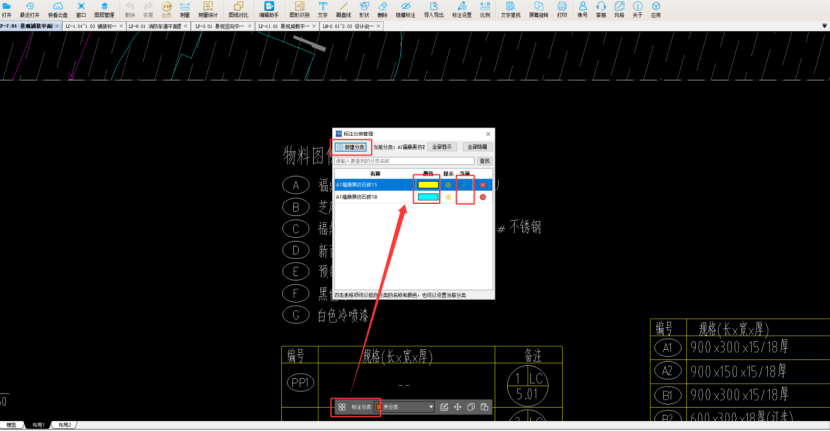Switch to 模型 model layout tab
The height and width of the screenshot is (431, 830).
tap(12, 425)
